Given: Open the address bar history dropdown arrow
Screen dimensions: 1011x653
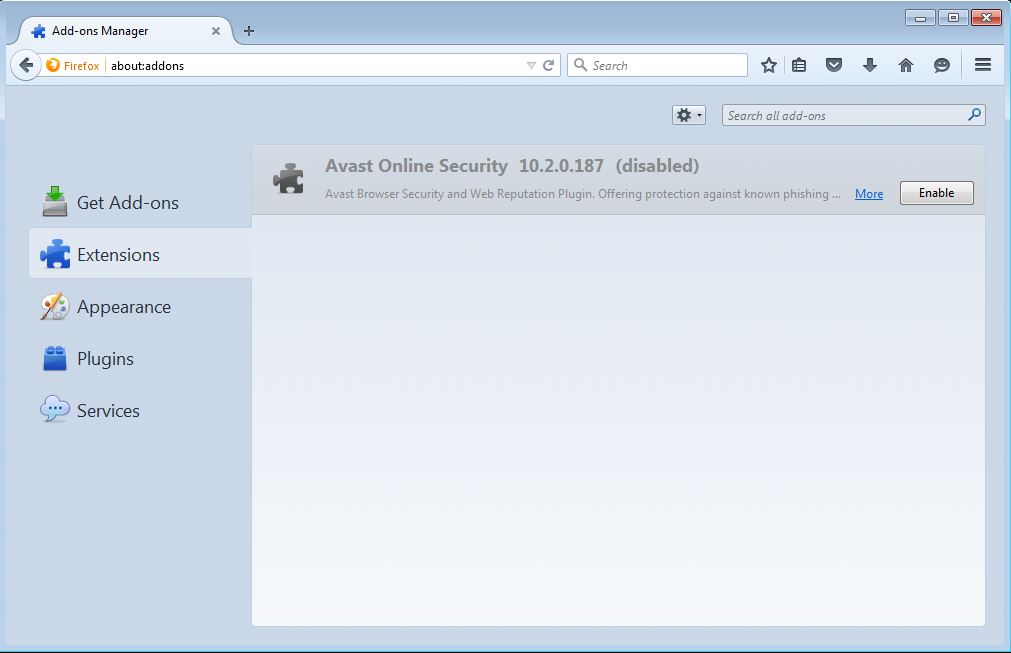Looking at the screenshot, I should point(531,66).
